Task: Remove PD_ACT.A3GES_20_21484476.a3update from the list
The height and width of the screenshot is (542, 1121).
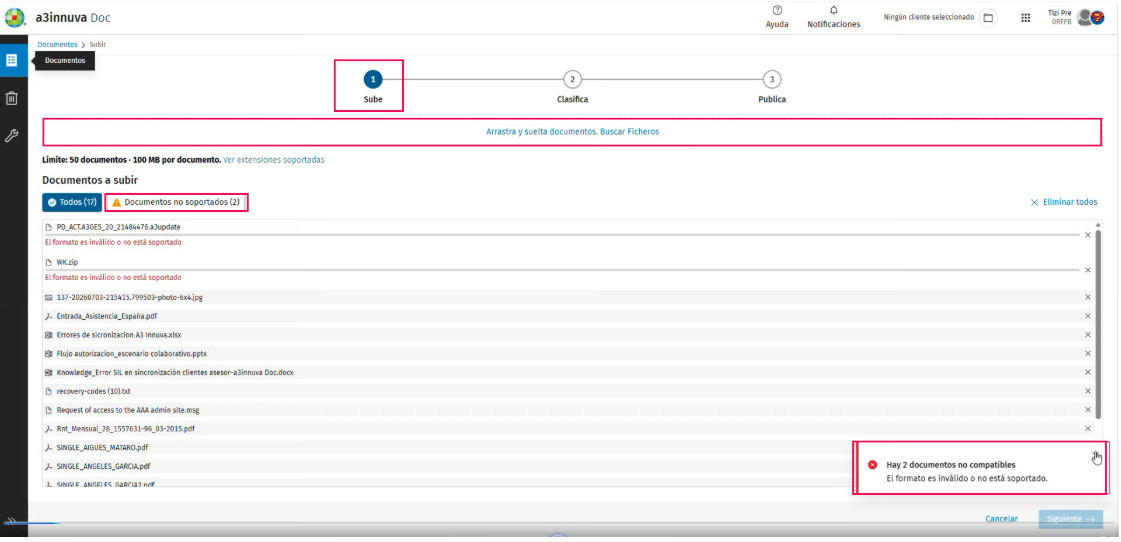Action: click(1087, 235)
